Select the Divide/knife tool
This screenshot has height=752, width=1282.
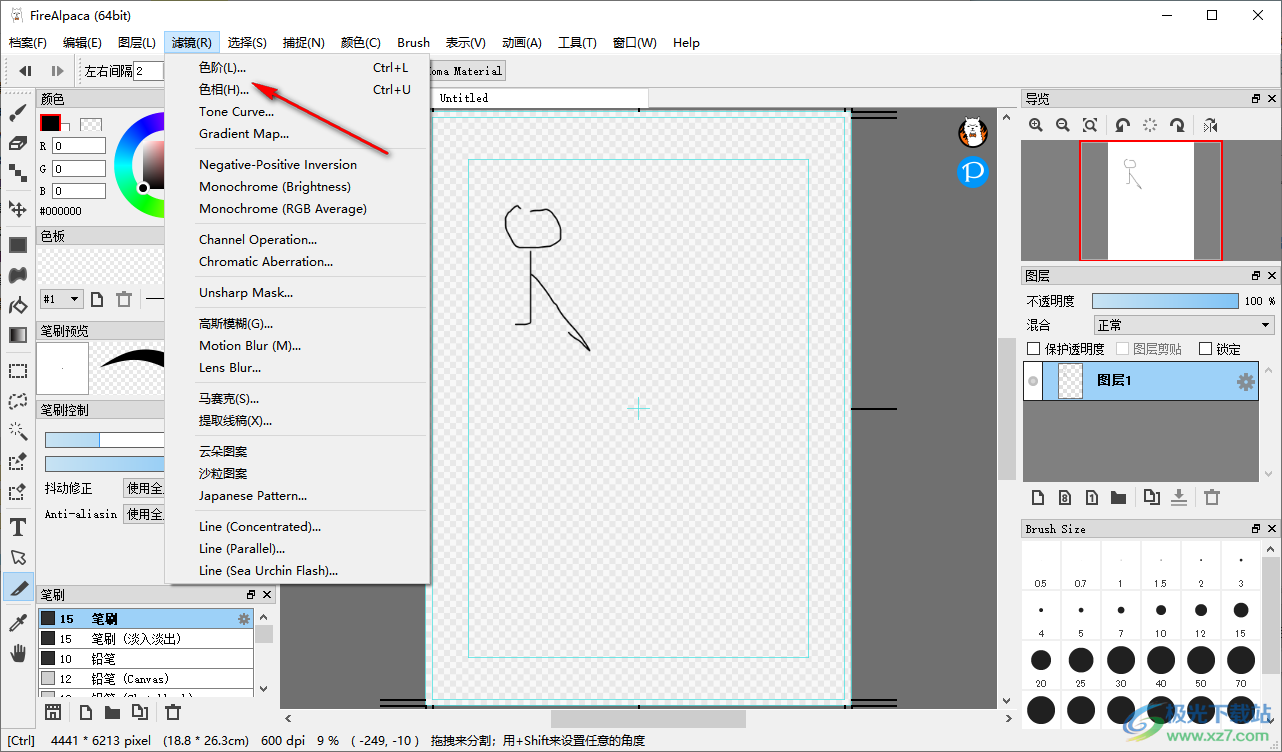(x=18, y=587)
